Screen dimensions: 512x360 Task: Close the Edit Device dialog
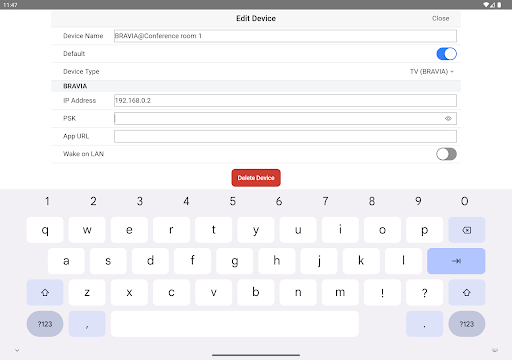click(x=440, y=18)
